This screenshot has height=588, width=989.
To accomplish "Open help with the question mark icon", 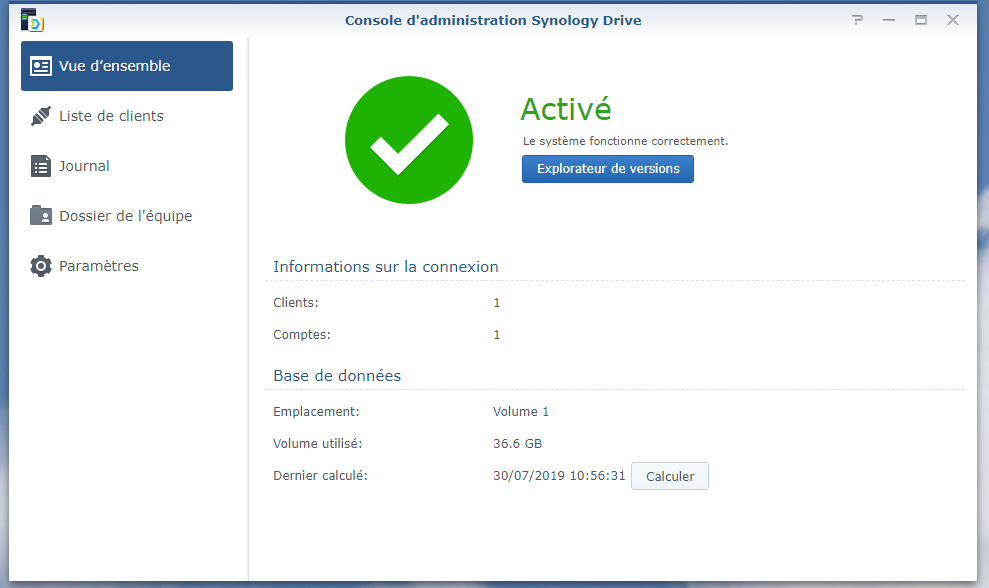I will 857,20.
